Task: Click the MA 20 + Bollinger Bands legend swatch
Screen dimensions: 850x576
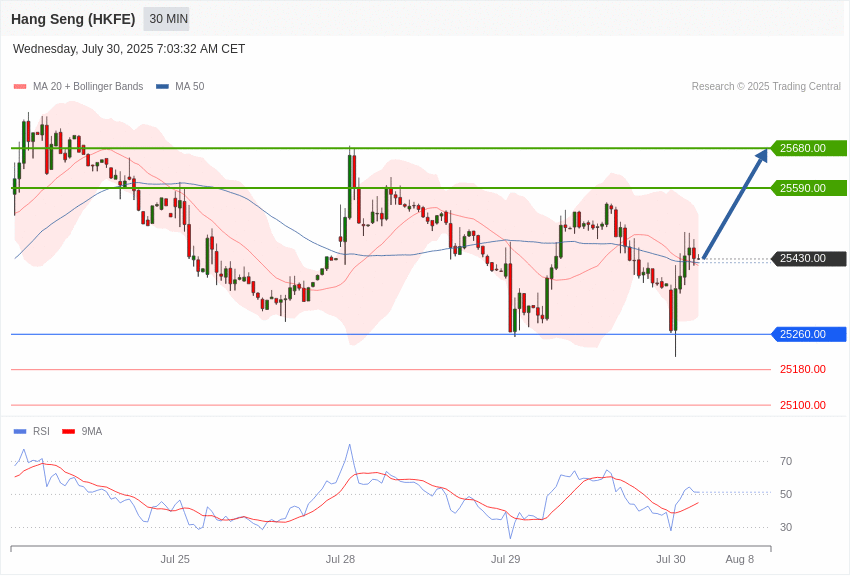Action: [x=20, y=87]
